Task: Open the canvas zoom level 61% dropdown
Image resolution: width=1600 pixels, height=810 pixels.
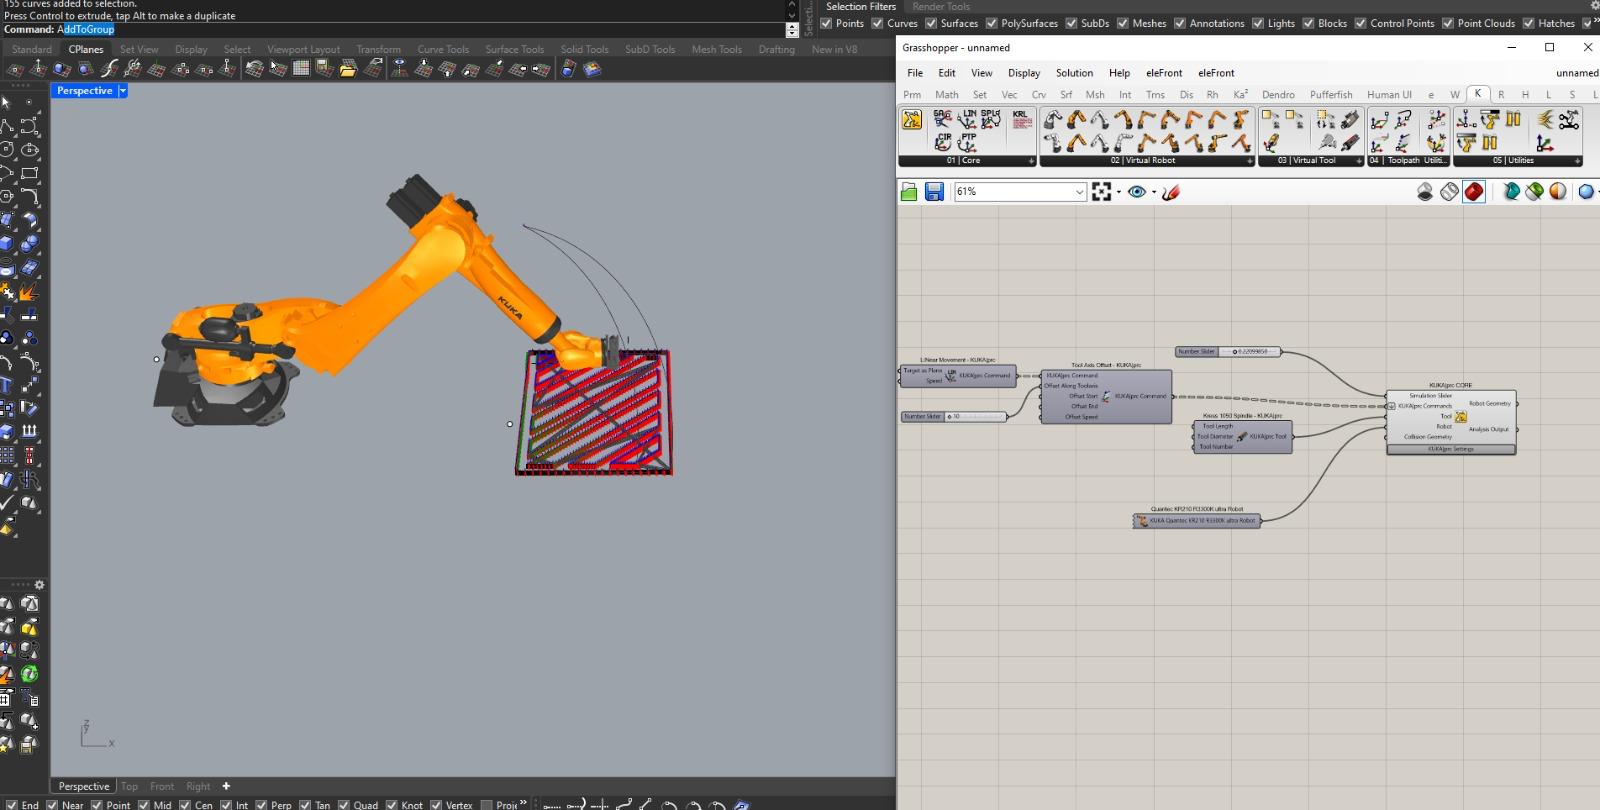Action: pos(1079,192)
